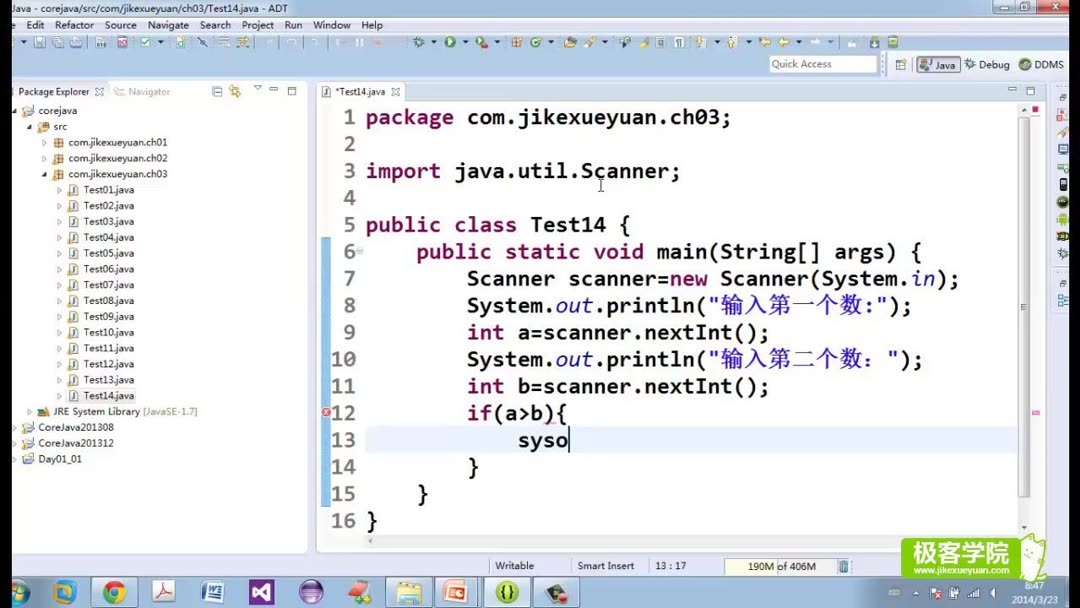Open the Refactor menu
Viewport: 1080px width, 608px height.
[x=75, y=25]
